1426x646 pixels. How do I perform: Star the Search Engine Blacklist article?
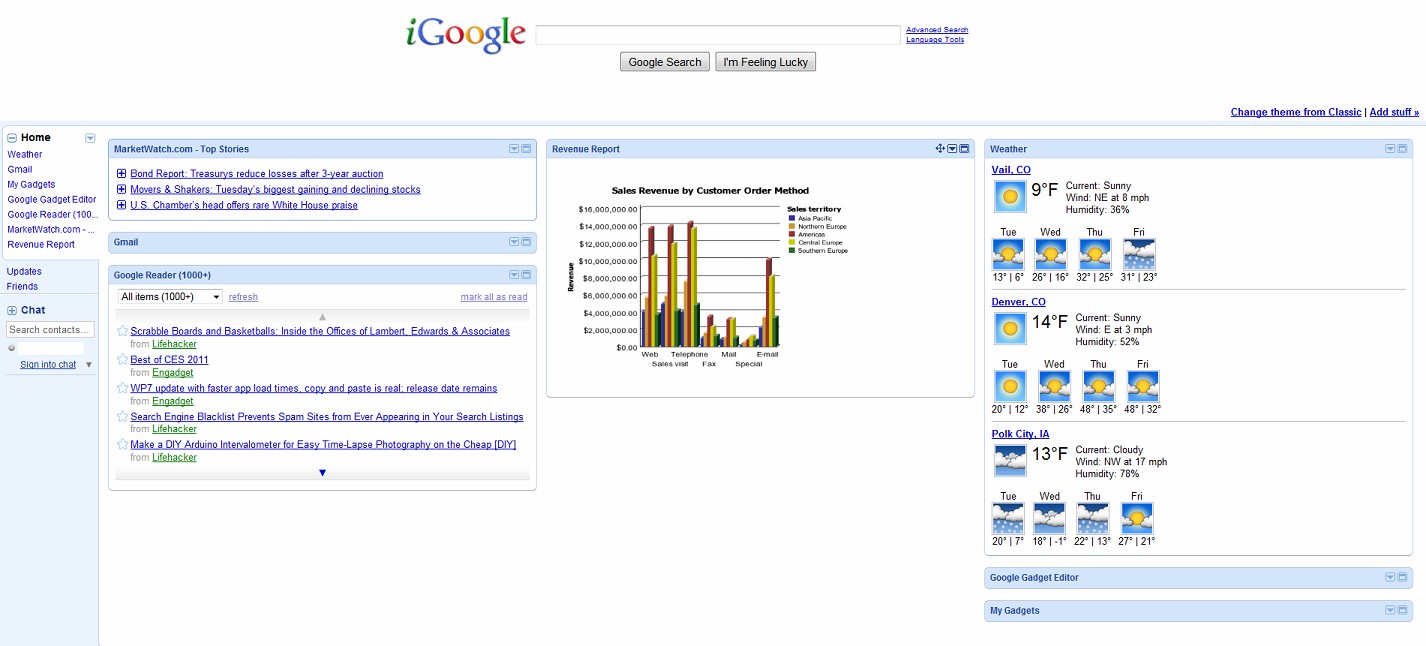coord(122,416)
